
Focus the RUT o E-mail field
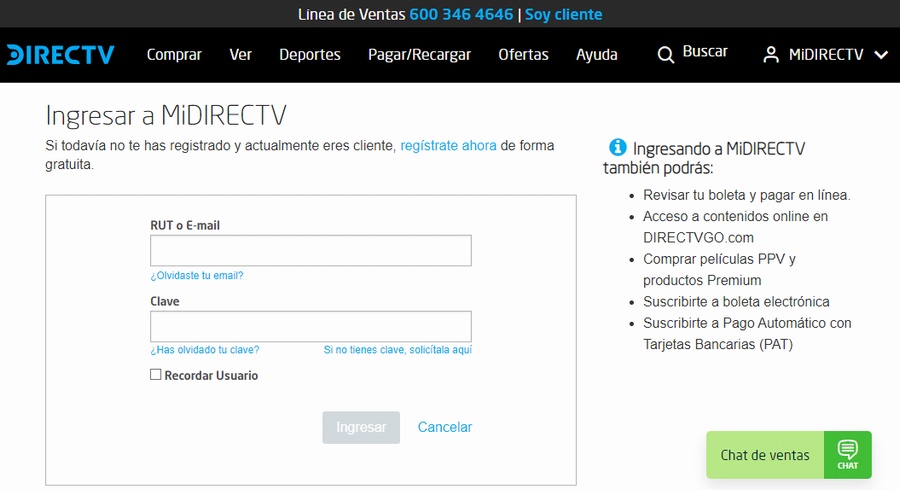click(311, 250)
